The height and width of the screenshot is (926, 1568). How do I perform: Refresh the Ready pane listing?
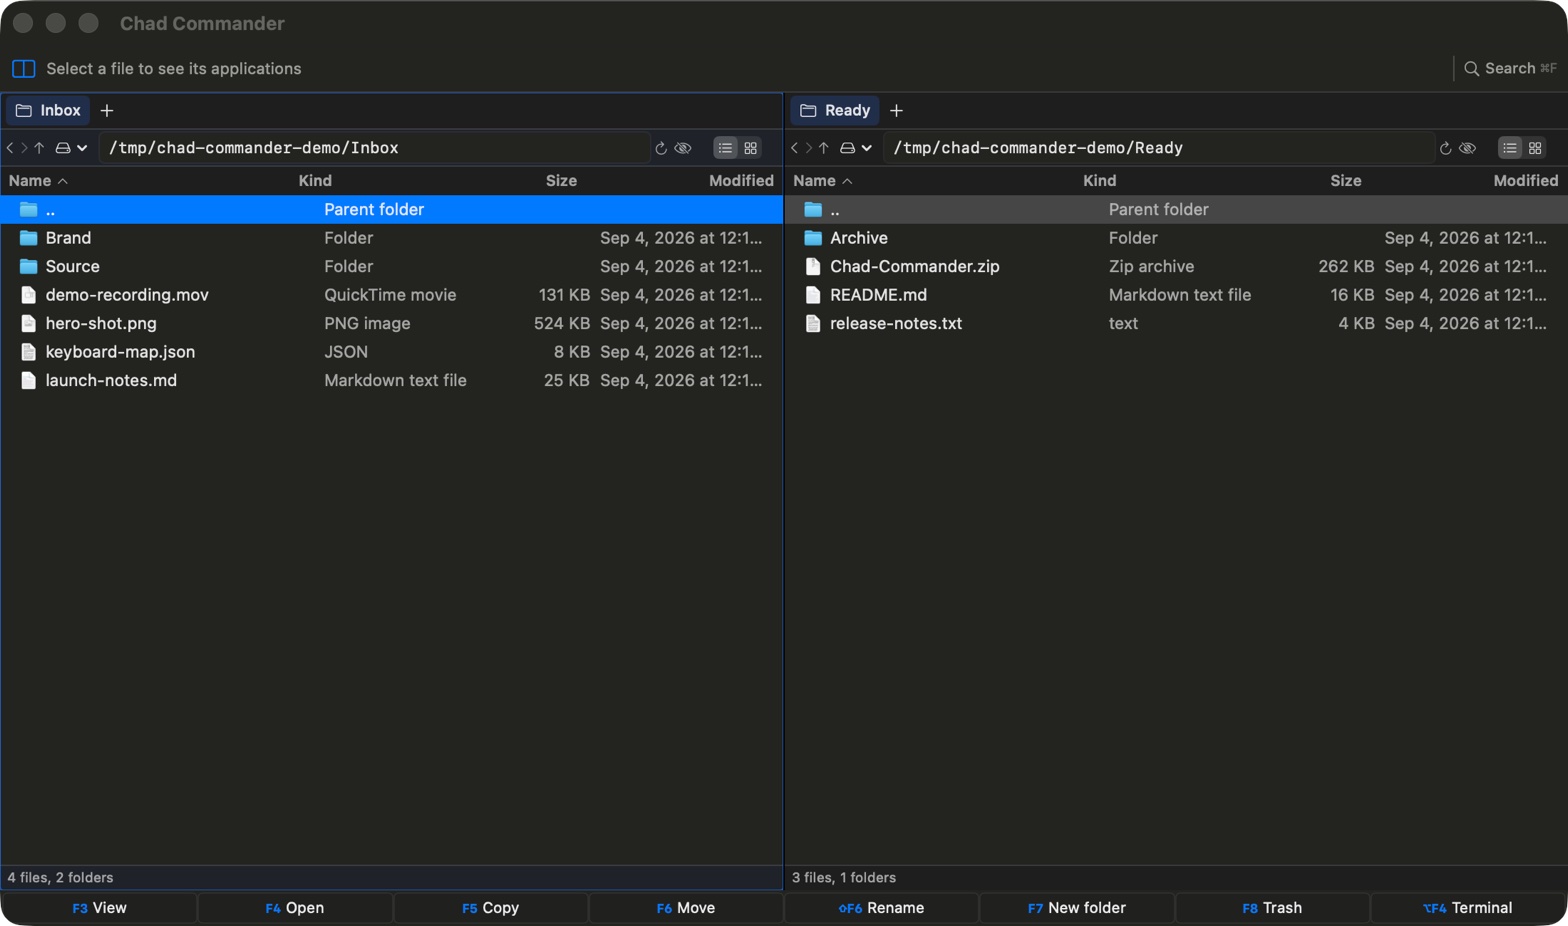pos(1445,148)
